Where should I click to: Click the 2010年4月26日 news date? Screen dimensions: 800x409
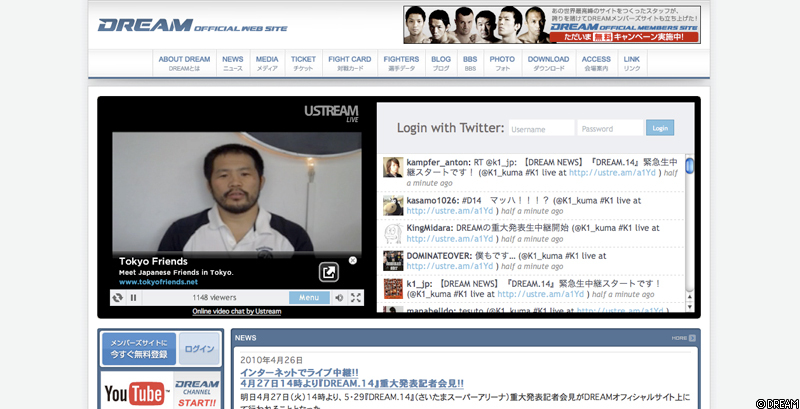[x=271, y=360]
